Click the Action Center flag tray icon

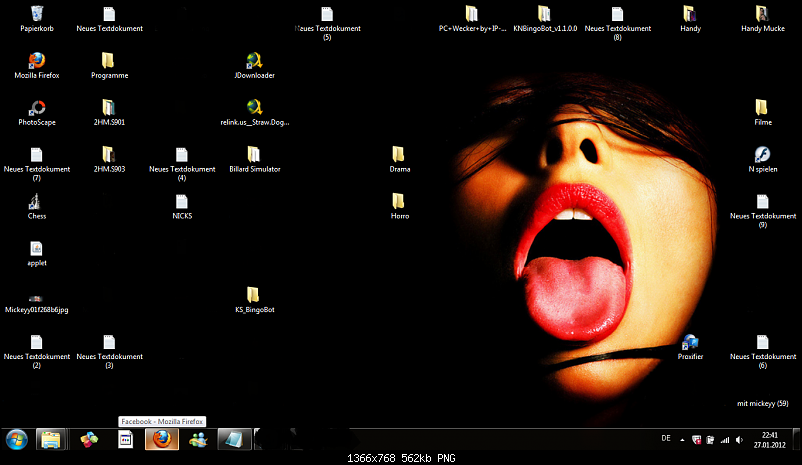(710, 440)
